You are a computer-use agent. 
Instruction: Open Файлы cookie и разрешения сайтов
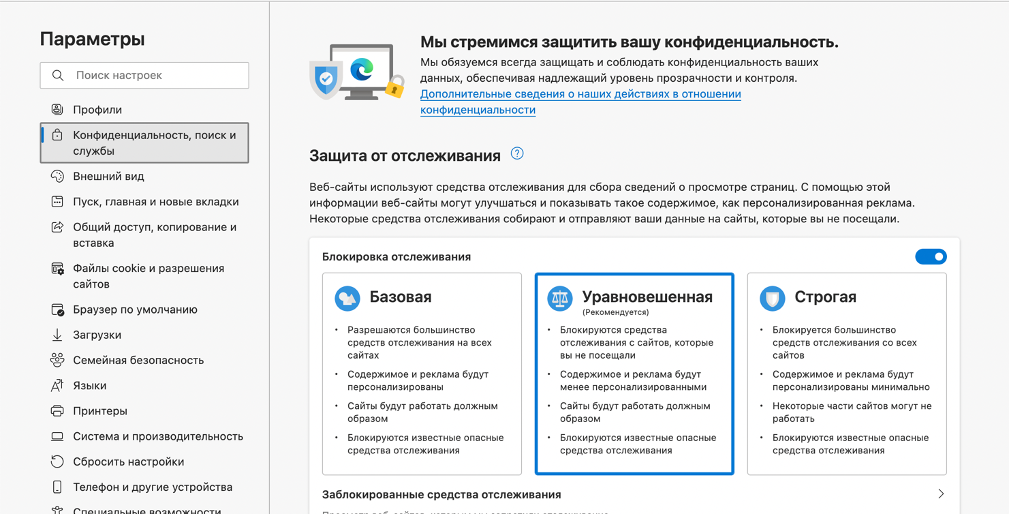point(144,276)
